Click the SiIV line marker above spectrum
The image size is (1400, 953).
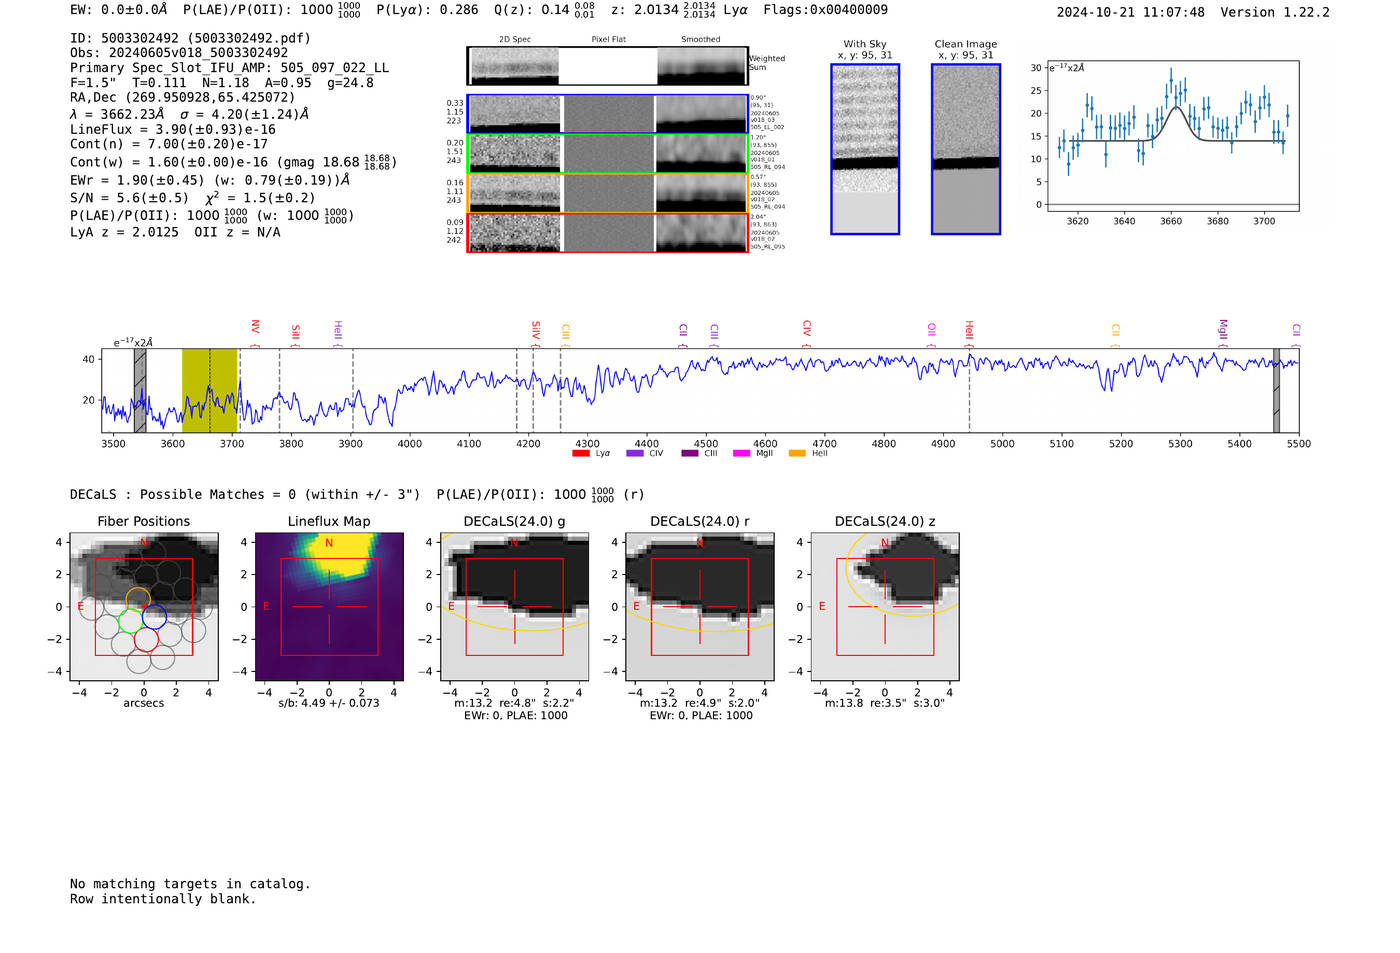point(535,332)
